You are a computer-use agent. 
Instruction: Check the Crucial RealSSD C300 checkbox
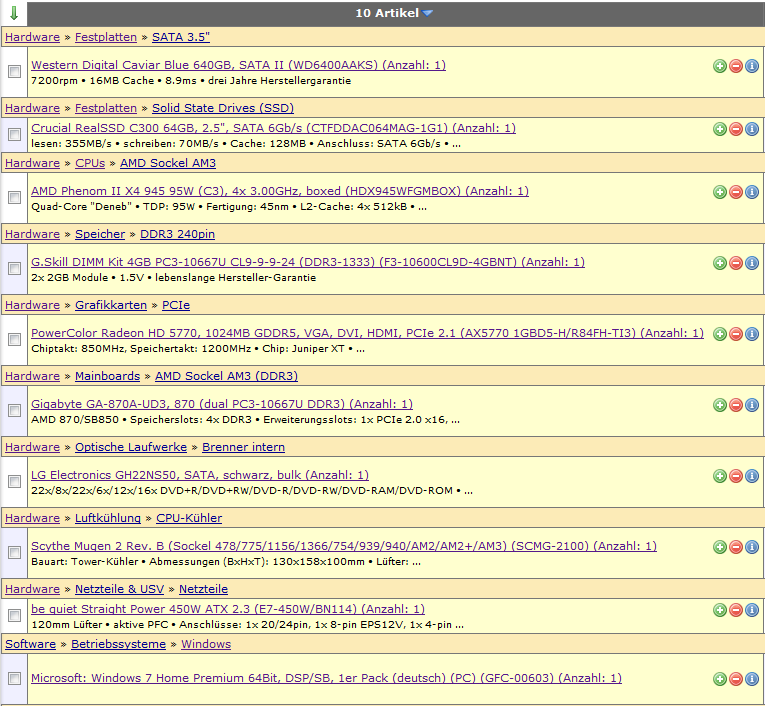(x=15, y=134)
